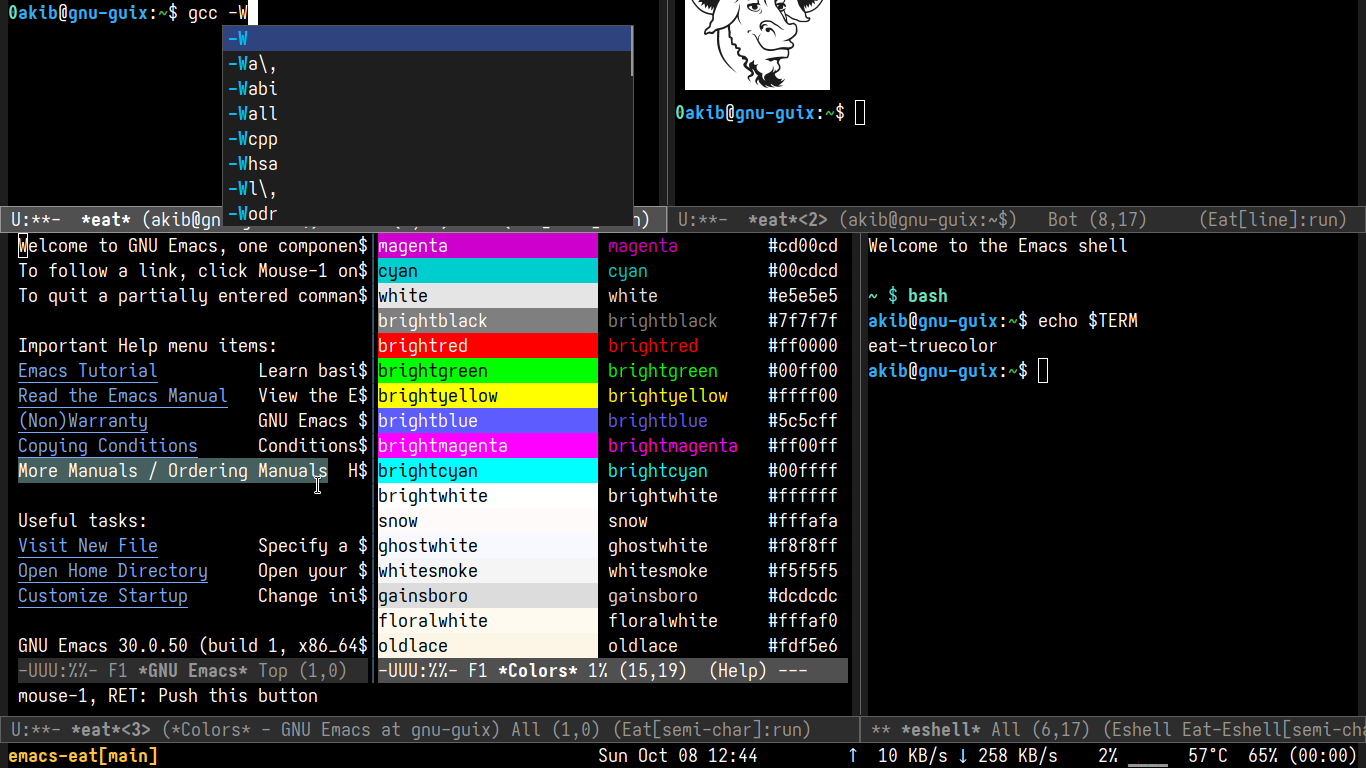Click the completion popup scrollbar

point(632,52)
